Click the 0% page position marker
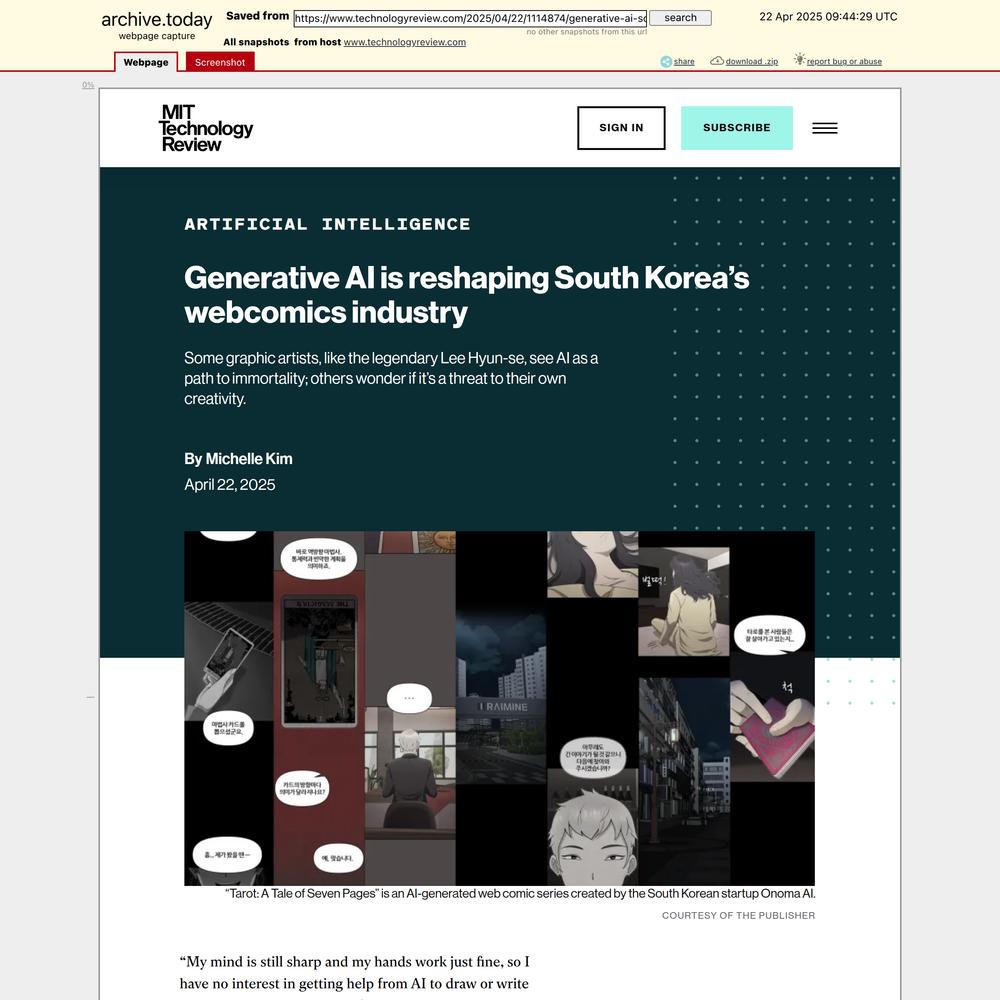 coord(88,85)
